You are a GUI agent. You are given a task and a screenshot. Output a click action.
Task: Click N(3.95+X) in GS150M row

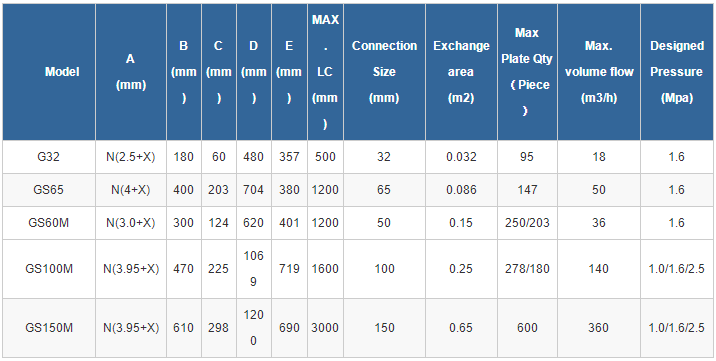pyautogui.click(x=131, y=327)
